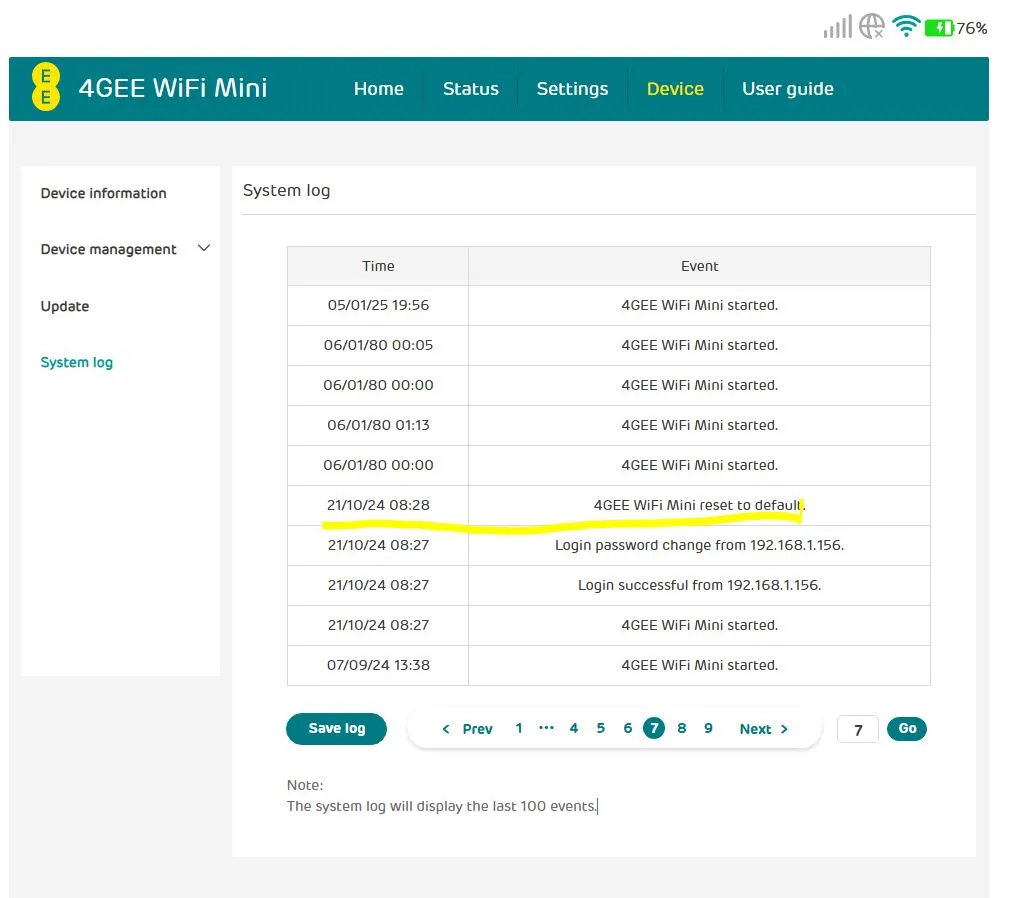This screenshot has width=1015, height=898.
Task: Select the 21/10/24 08:28 time cell
Action: click(378, 505)
